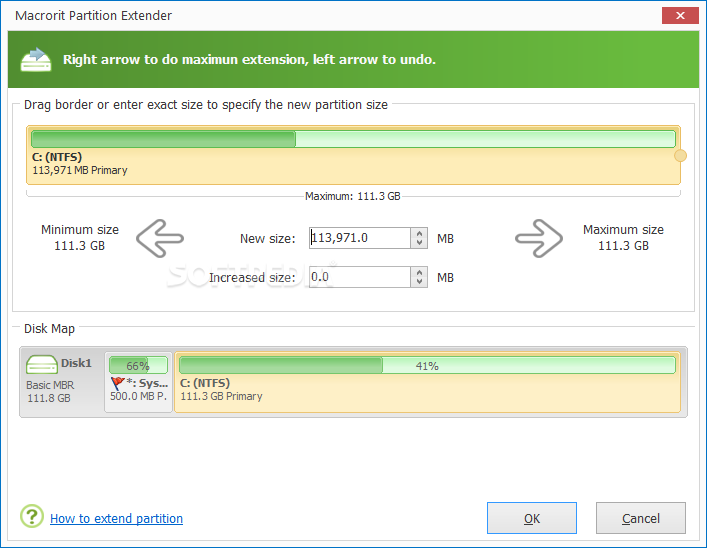Grab the round resize handle on C: partition
The image size is (707, 548).
click(x=680, y=156)
